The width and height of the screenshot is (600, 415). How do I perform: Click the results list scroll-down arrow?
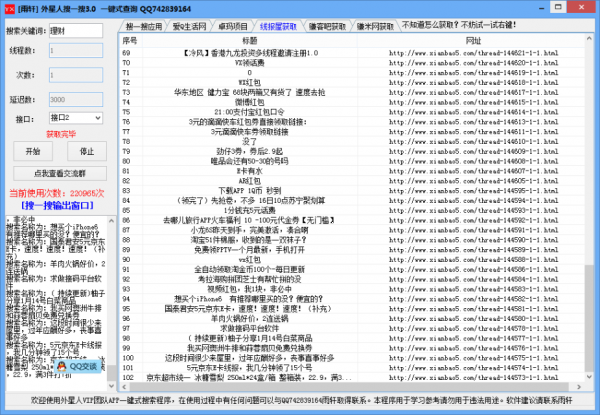589,377
